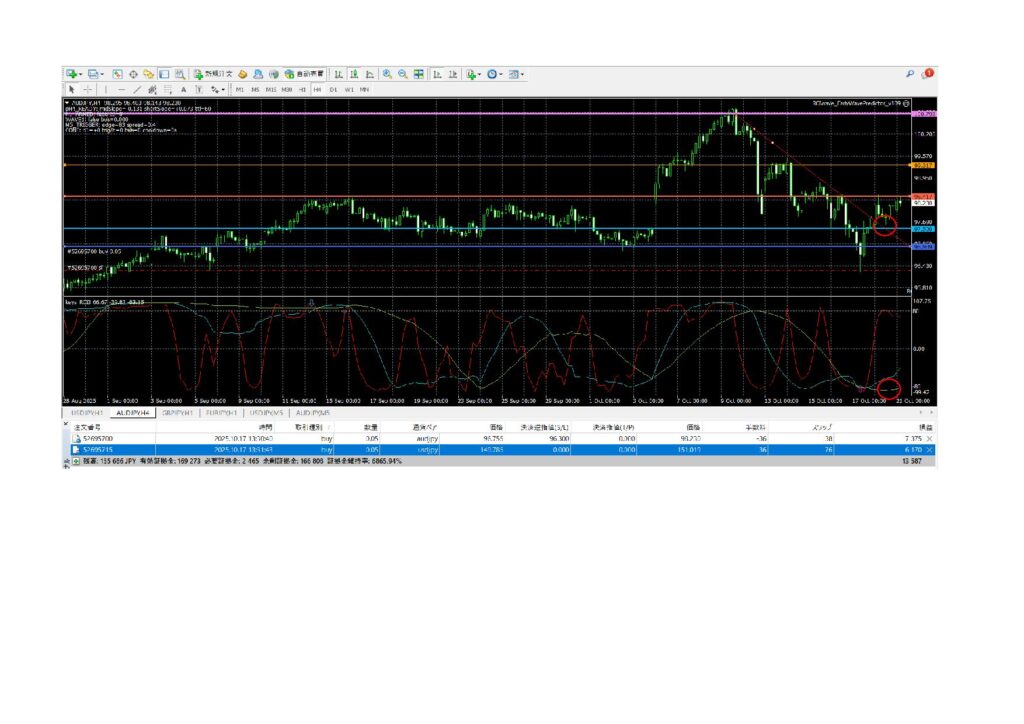Image resolution: width=1024 pixels, height=724 pixels.
Task: Click the zoom in magnifier icon
Action: (387, 74)
